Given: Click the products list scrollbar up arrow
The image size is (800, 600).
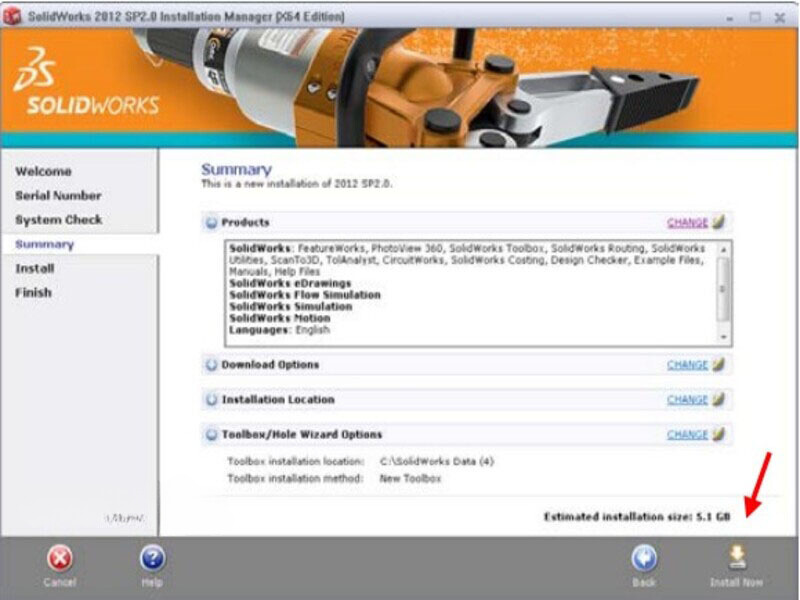Looking at the screenshot, I should tap(723, 249).
